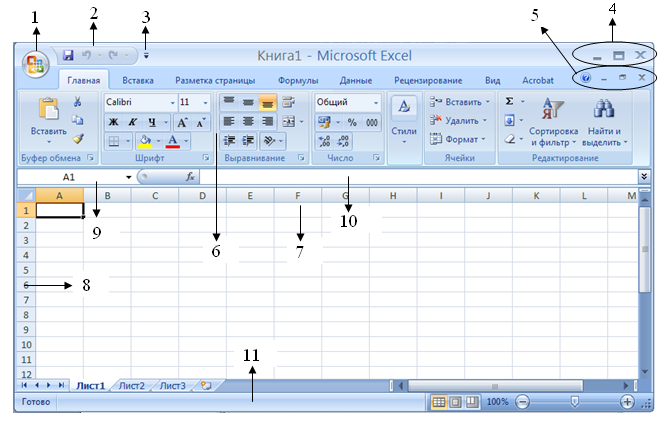Click the fx insert function button
Screen dimensions: 668x425
190,176
